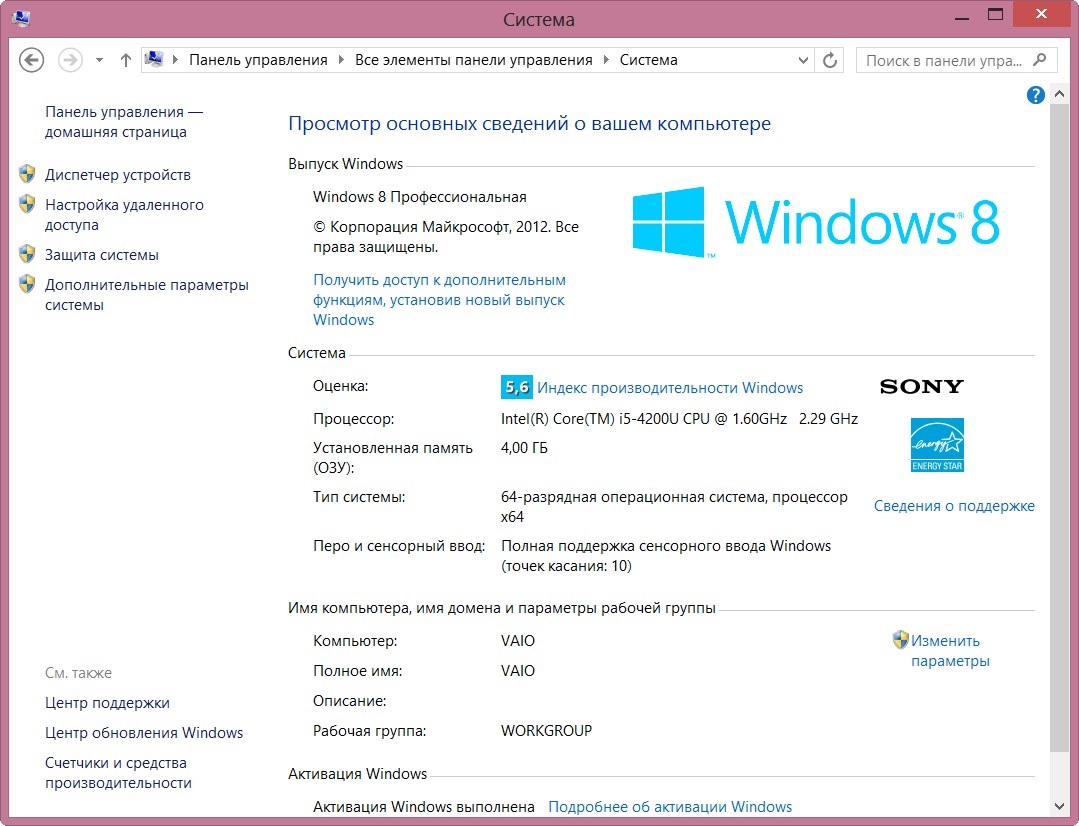Open Центр обновления Windows
The width and height of the screenshot is (1079, 826).
pos(144,733)
